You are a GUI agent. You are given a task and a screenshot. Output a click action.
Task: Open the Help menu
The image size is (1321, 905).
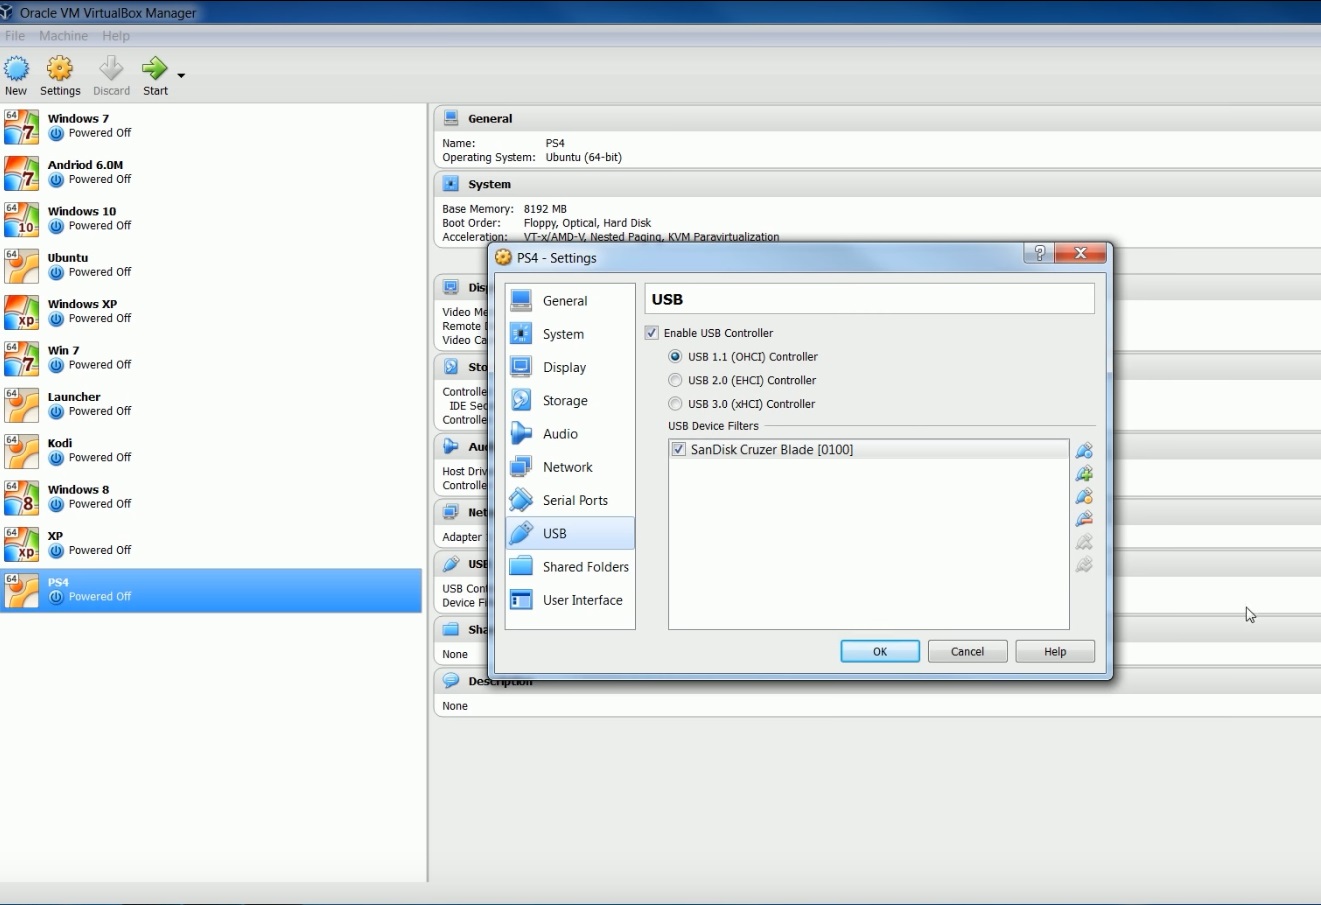[x=116, y=36]
